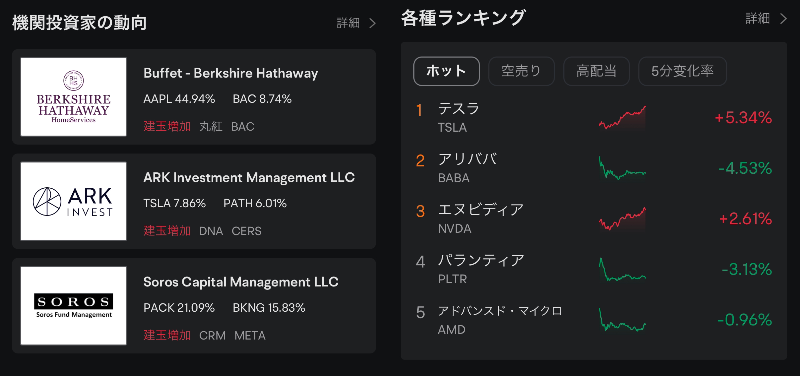Open ARK Investment Management LLC title
The width and height of the screenshot is (800, 376).
pos(249,178)
